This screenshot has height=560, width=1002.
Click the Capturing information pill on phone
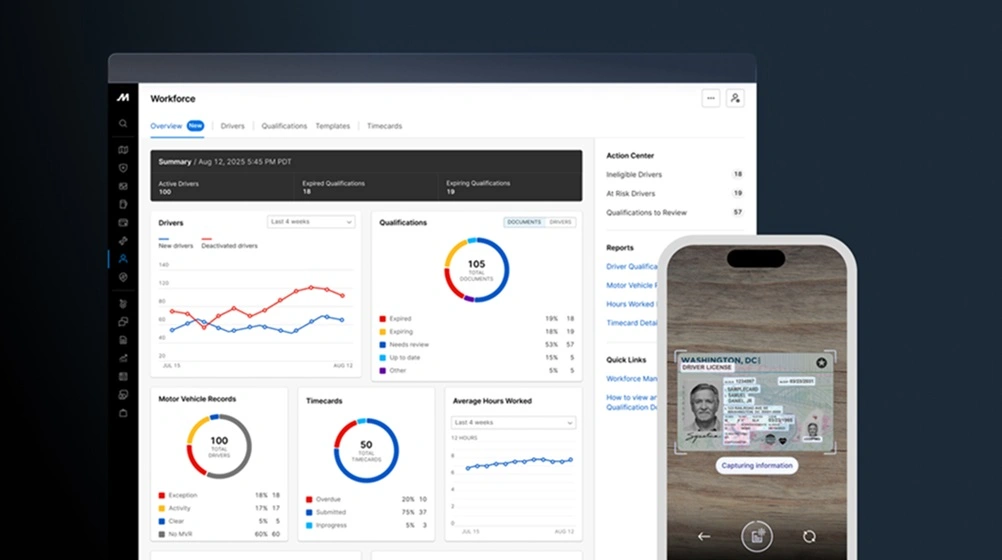[757, 465]
